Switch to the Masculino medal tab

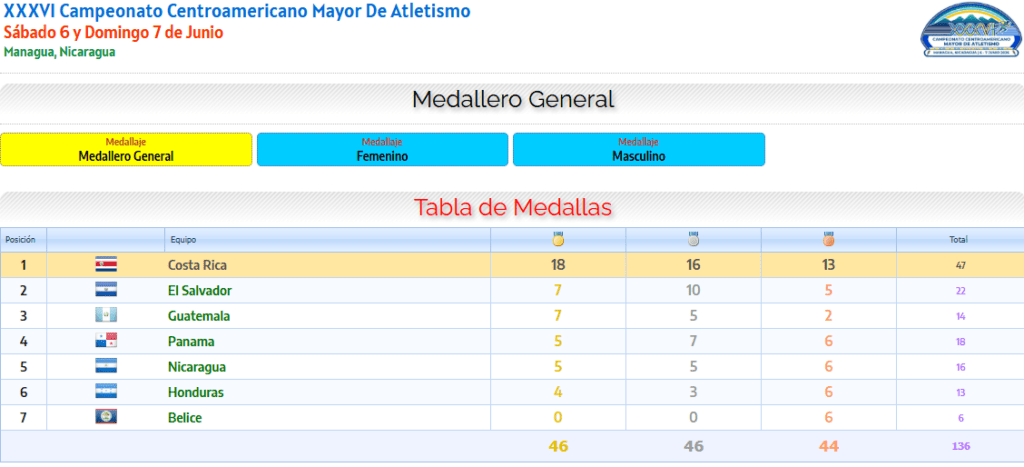639,150
